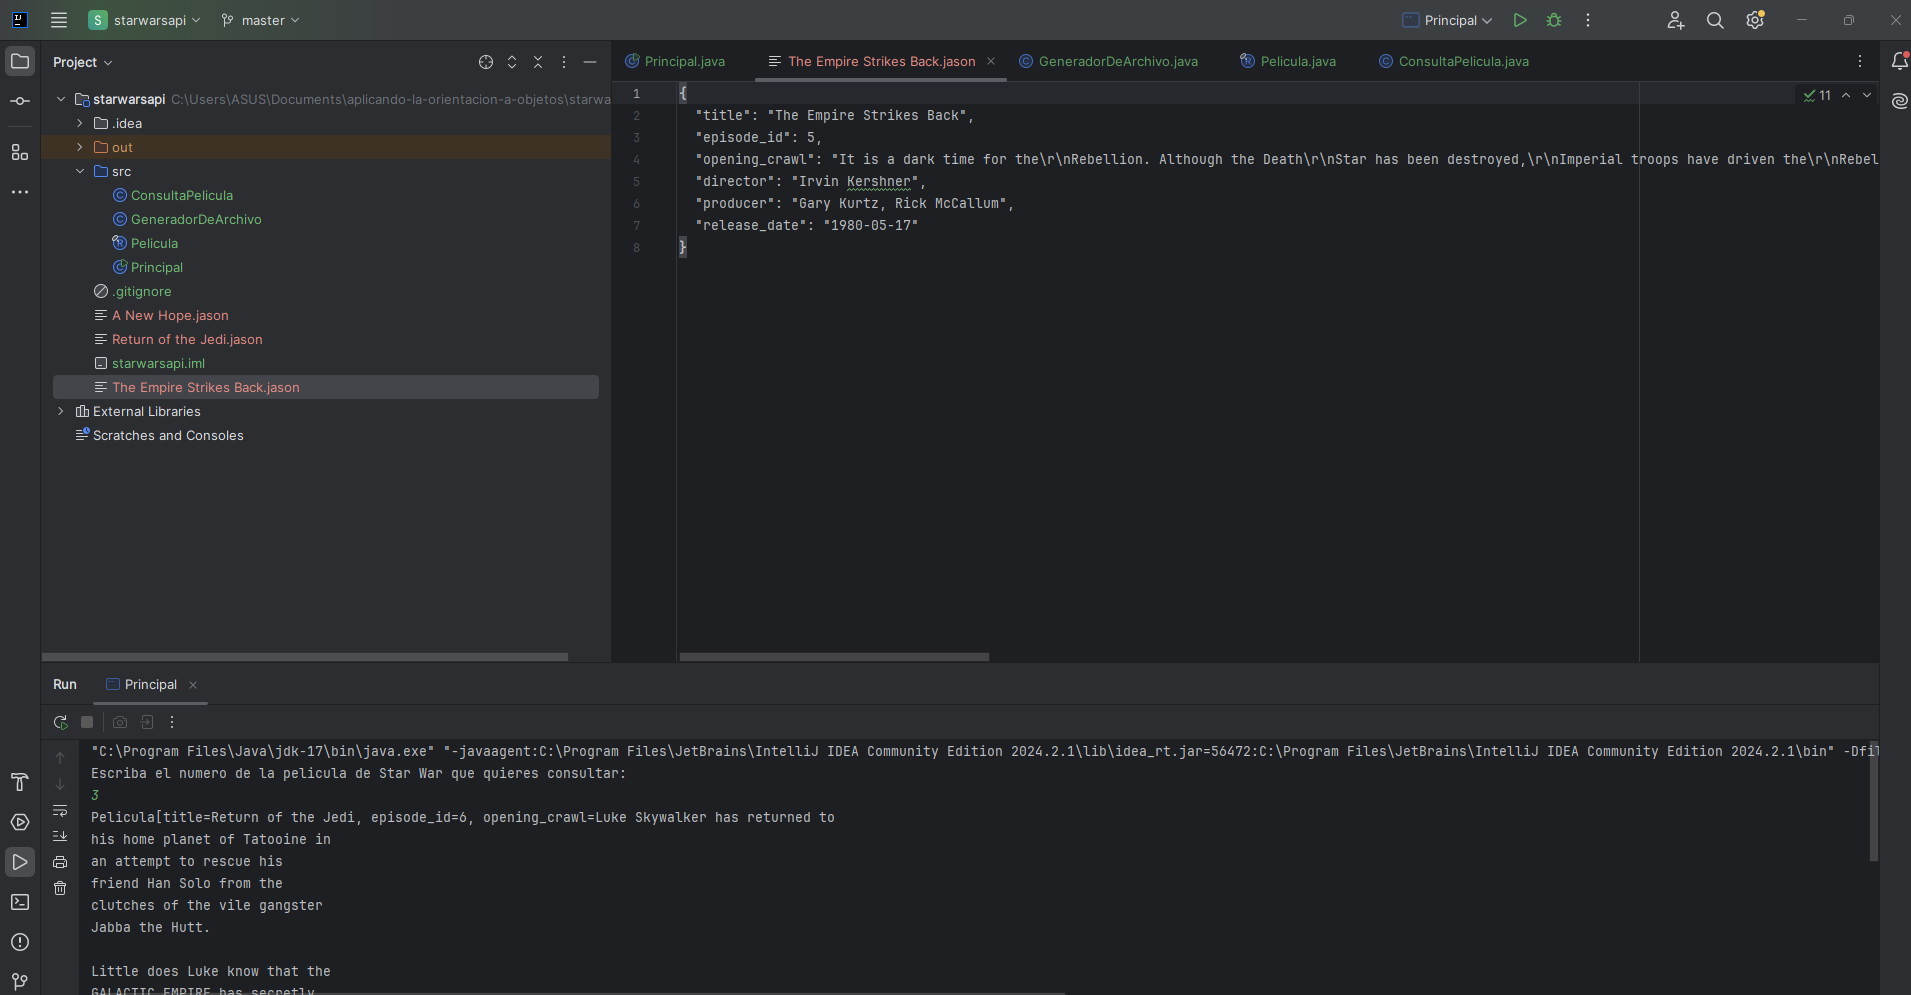Switch to Principal.java editor tab
The width and height of the screenshot is (1911, 995).
point(675,61)
